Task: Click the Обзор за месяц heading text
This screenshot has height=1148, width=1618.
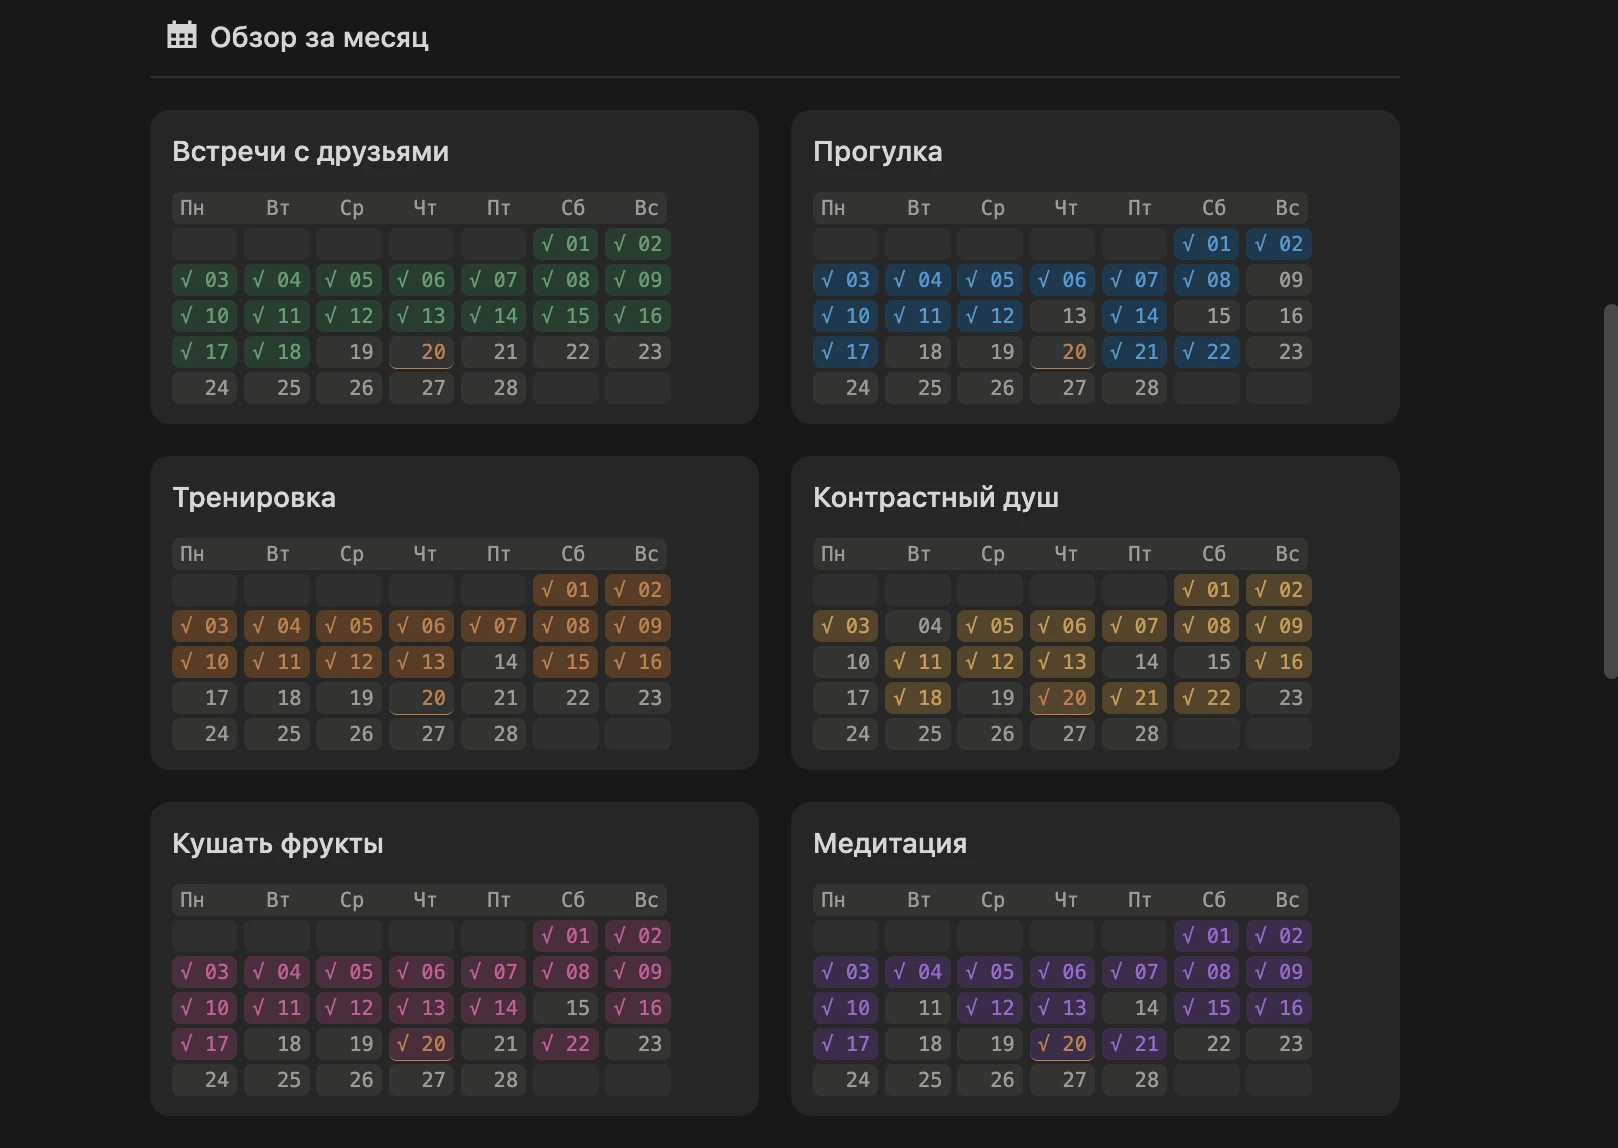Action: [319, 38]
